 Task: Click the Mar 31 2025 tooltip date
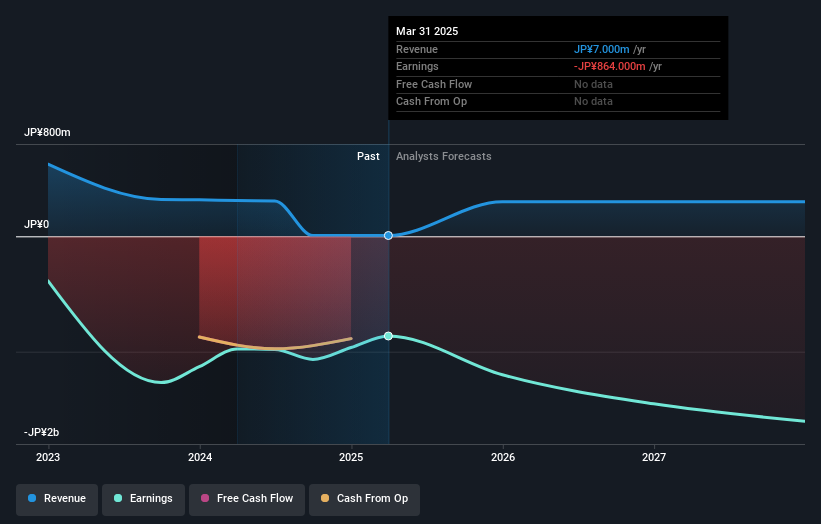[427, 31]
